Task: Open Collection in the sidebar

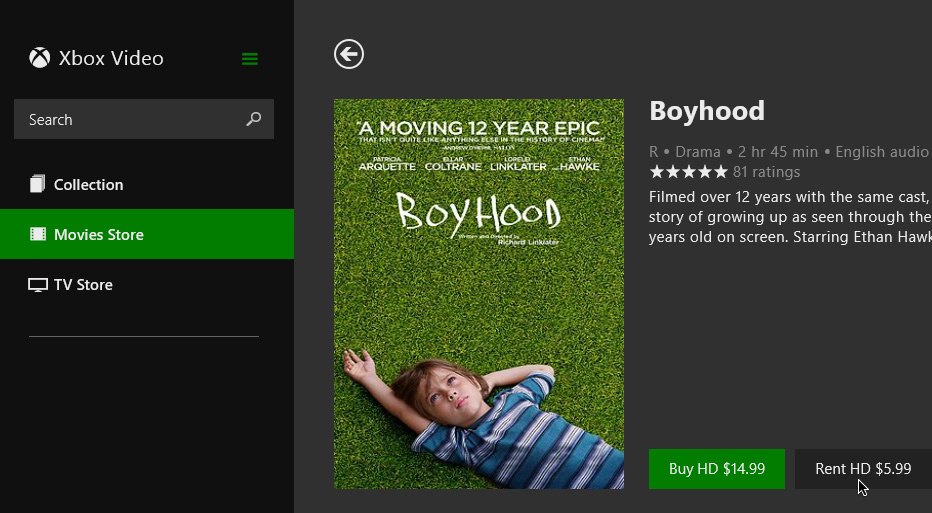Action: tap(89, 184)
